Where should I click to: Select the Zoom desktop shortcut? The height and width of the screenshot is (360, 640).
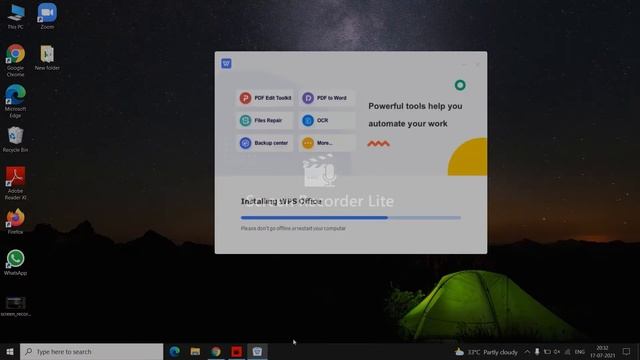pos(47,17)
